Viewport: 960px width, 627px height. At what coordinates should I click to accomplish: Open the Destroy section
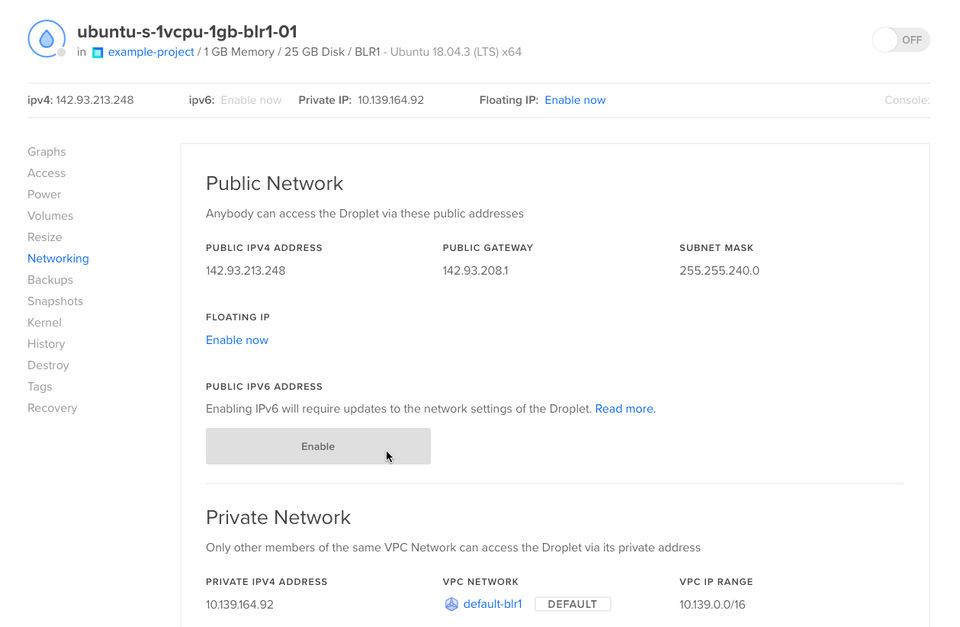pyautogui.click(x=48, y=365)
